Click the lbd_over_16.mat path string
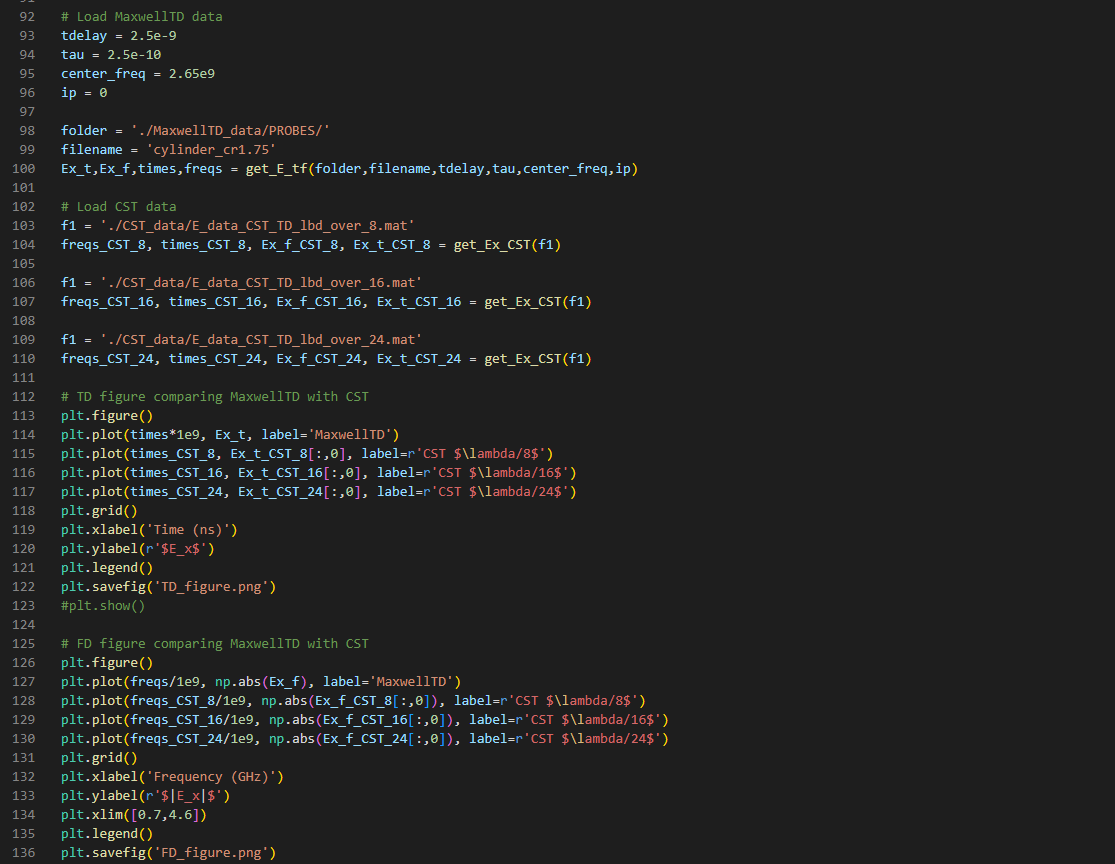This screenshot has width=1115, height=864. 261,283
